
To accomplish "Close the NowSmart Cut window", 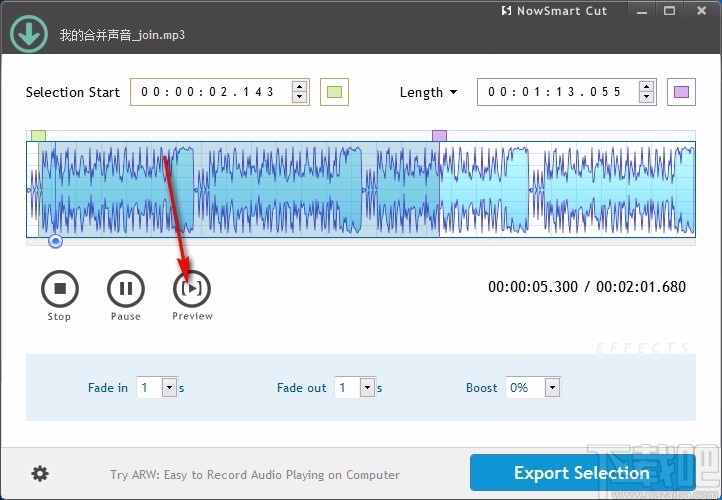I will click(701, 11).
